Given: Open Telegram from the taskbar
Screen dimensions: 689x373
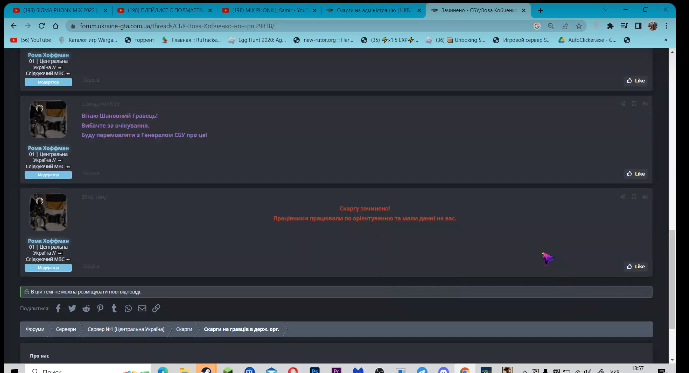Looking at the screenshot, I should point(422,370).
